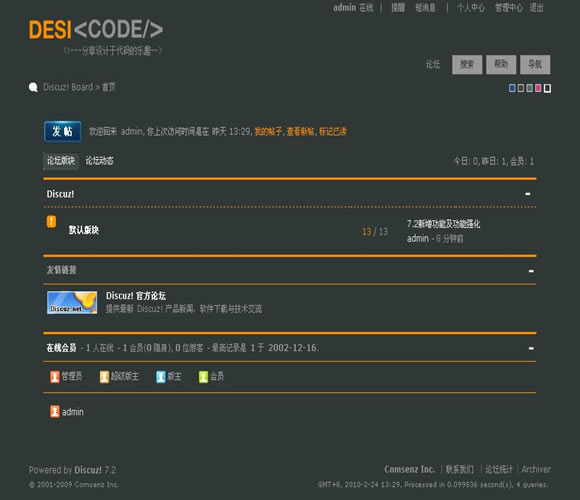Click the user icon next to admin
Screen dimensions: 580x500
[x=55, y=412]
